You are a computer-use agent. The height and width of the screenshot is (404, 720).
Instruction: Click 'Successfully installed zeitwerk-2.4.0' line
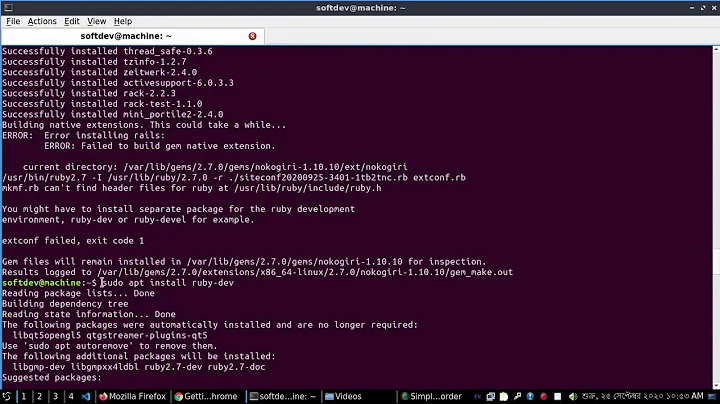(99, 72)
